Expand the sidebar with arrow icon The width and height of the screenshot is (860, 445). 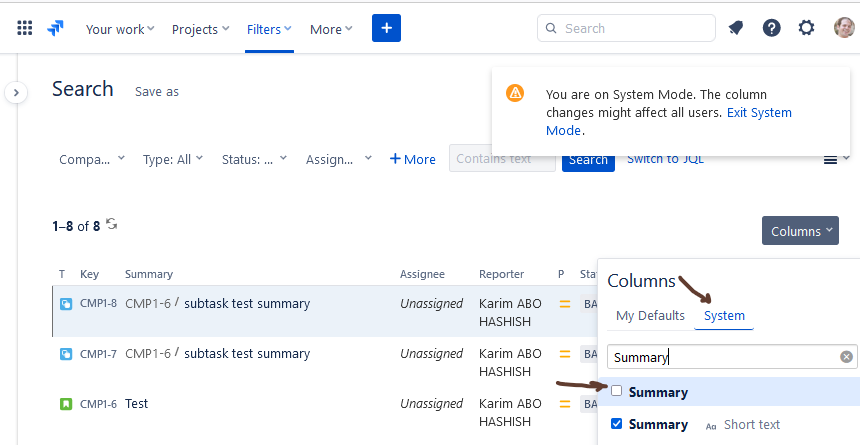coord(16,93)
